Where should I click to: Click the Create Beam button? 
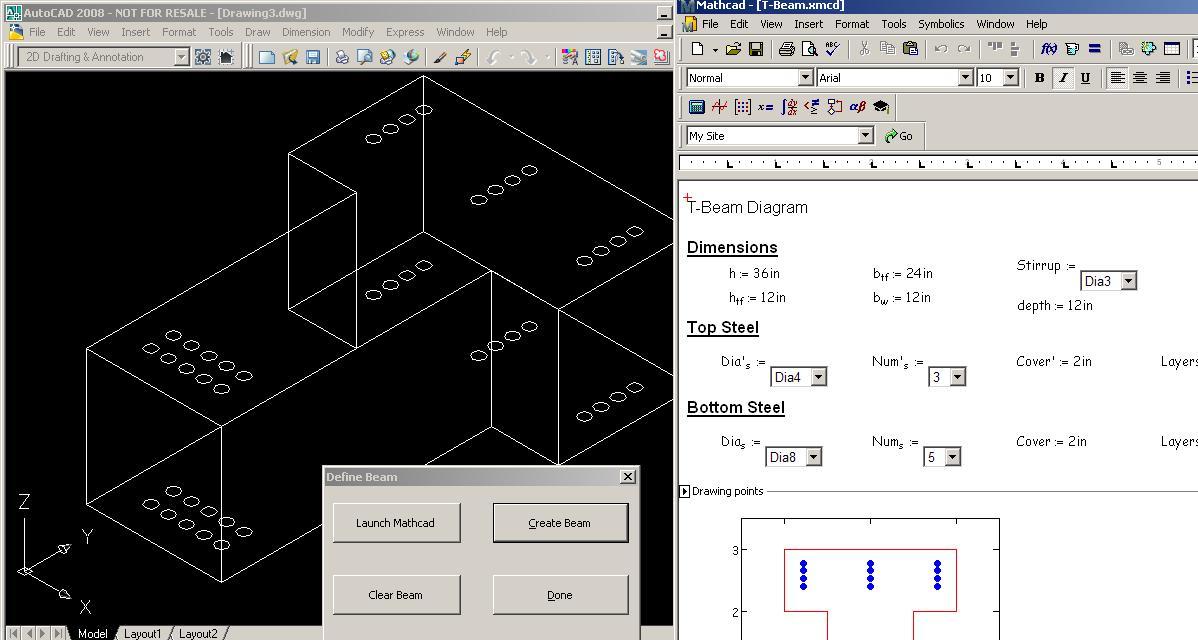(x=560, y=523)
